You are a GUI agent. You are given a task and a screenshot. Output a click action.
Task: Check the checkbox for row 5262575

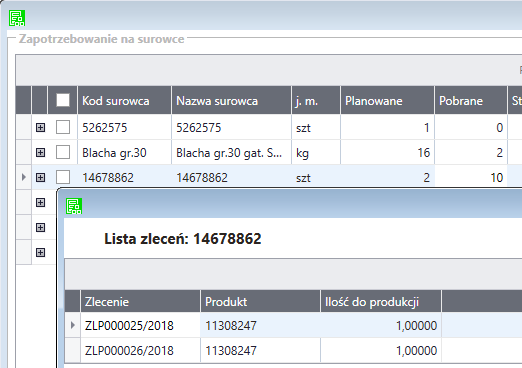click(x=63, y=127)
